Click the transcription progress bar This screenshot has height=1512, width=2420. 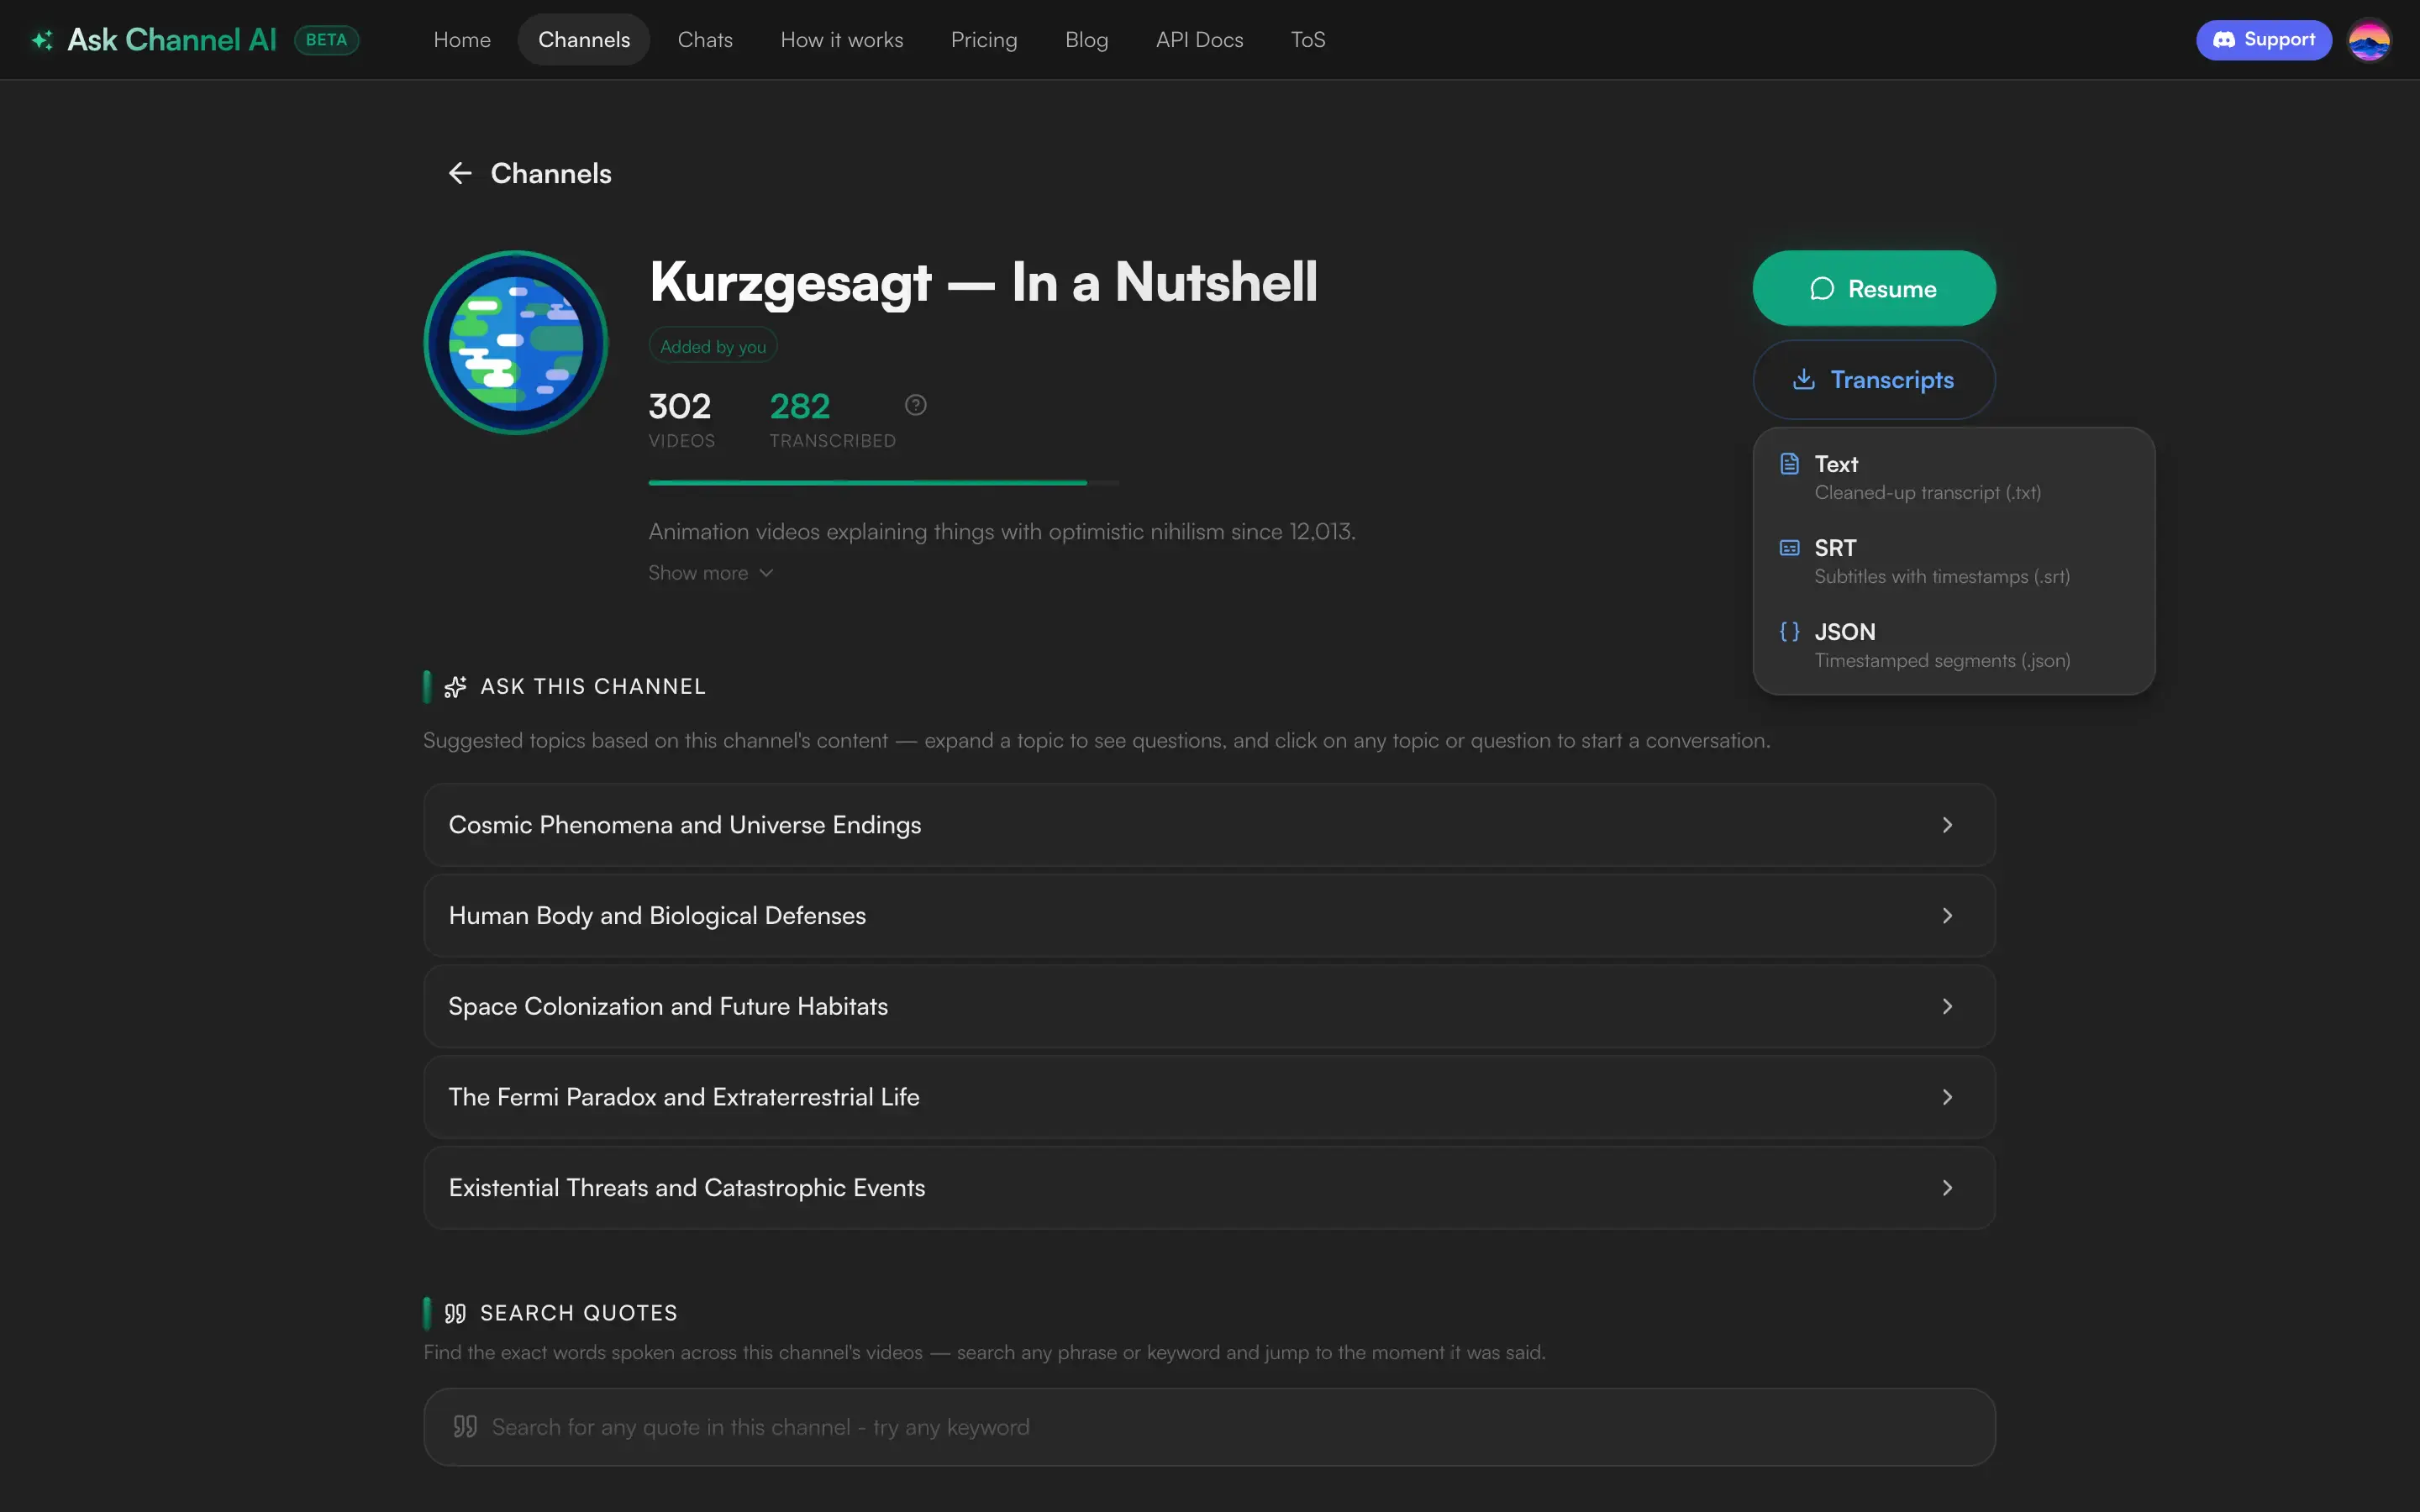pos(884,483)
